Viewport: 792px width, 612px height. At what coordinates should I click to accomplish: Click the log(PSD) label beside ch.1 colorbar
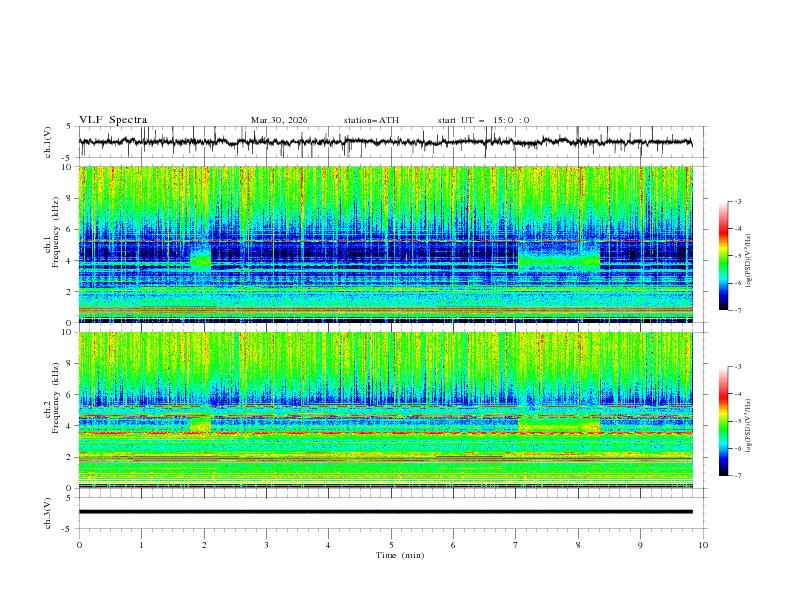(748, 261)
